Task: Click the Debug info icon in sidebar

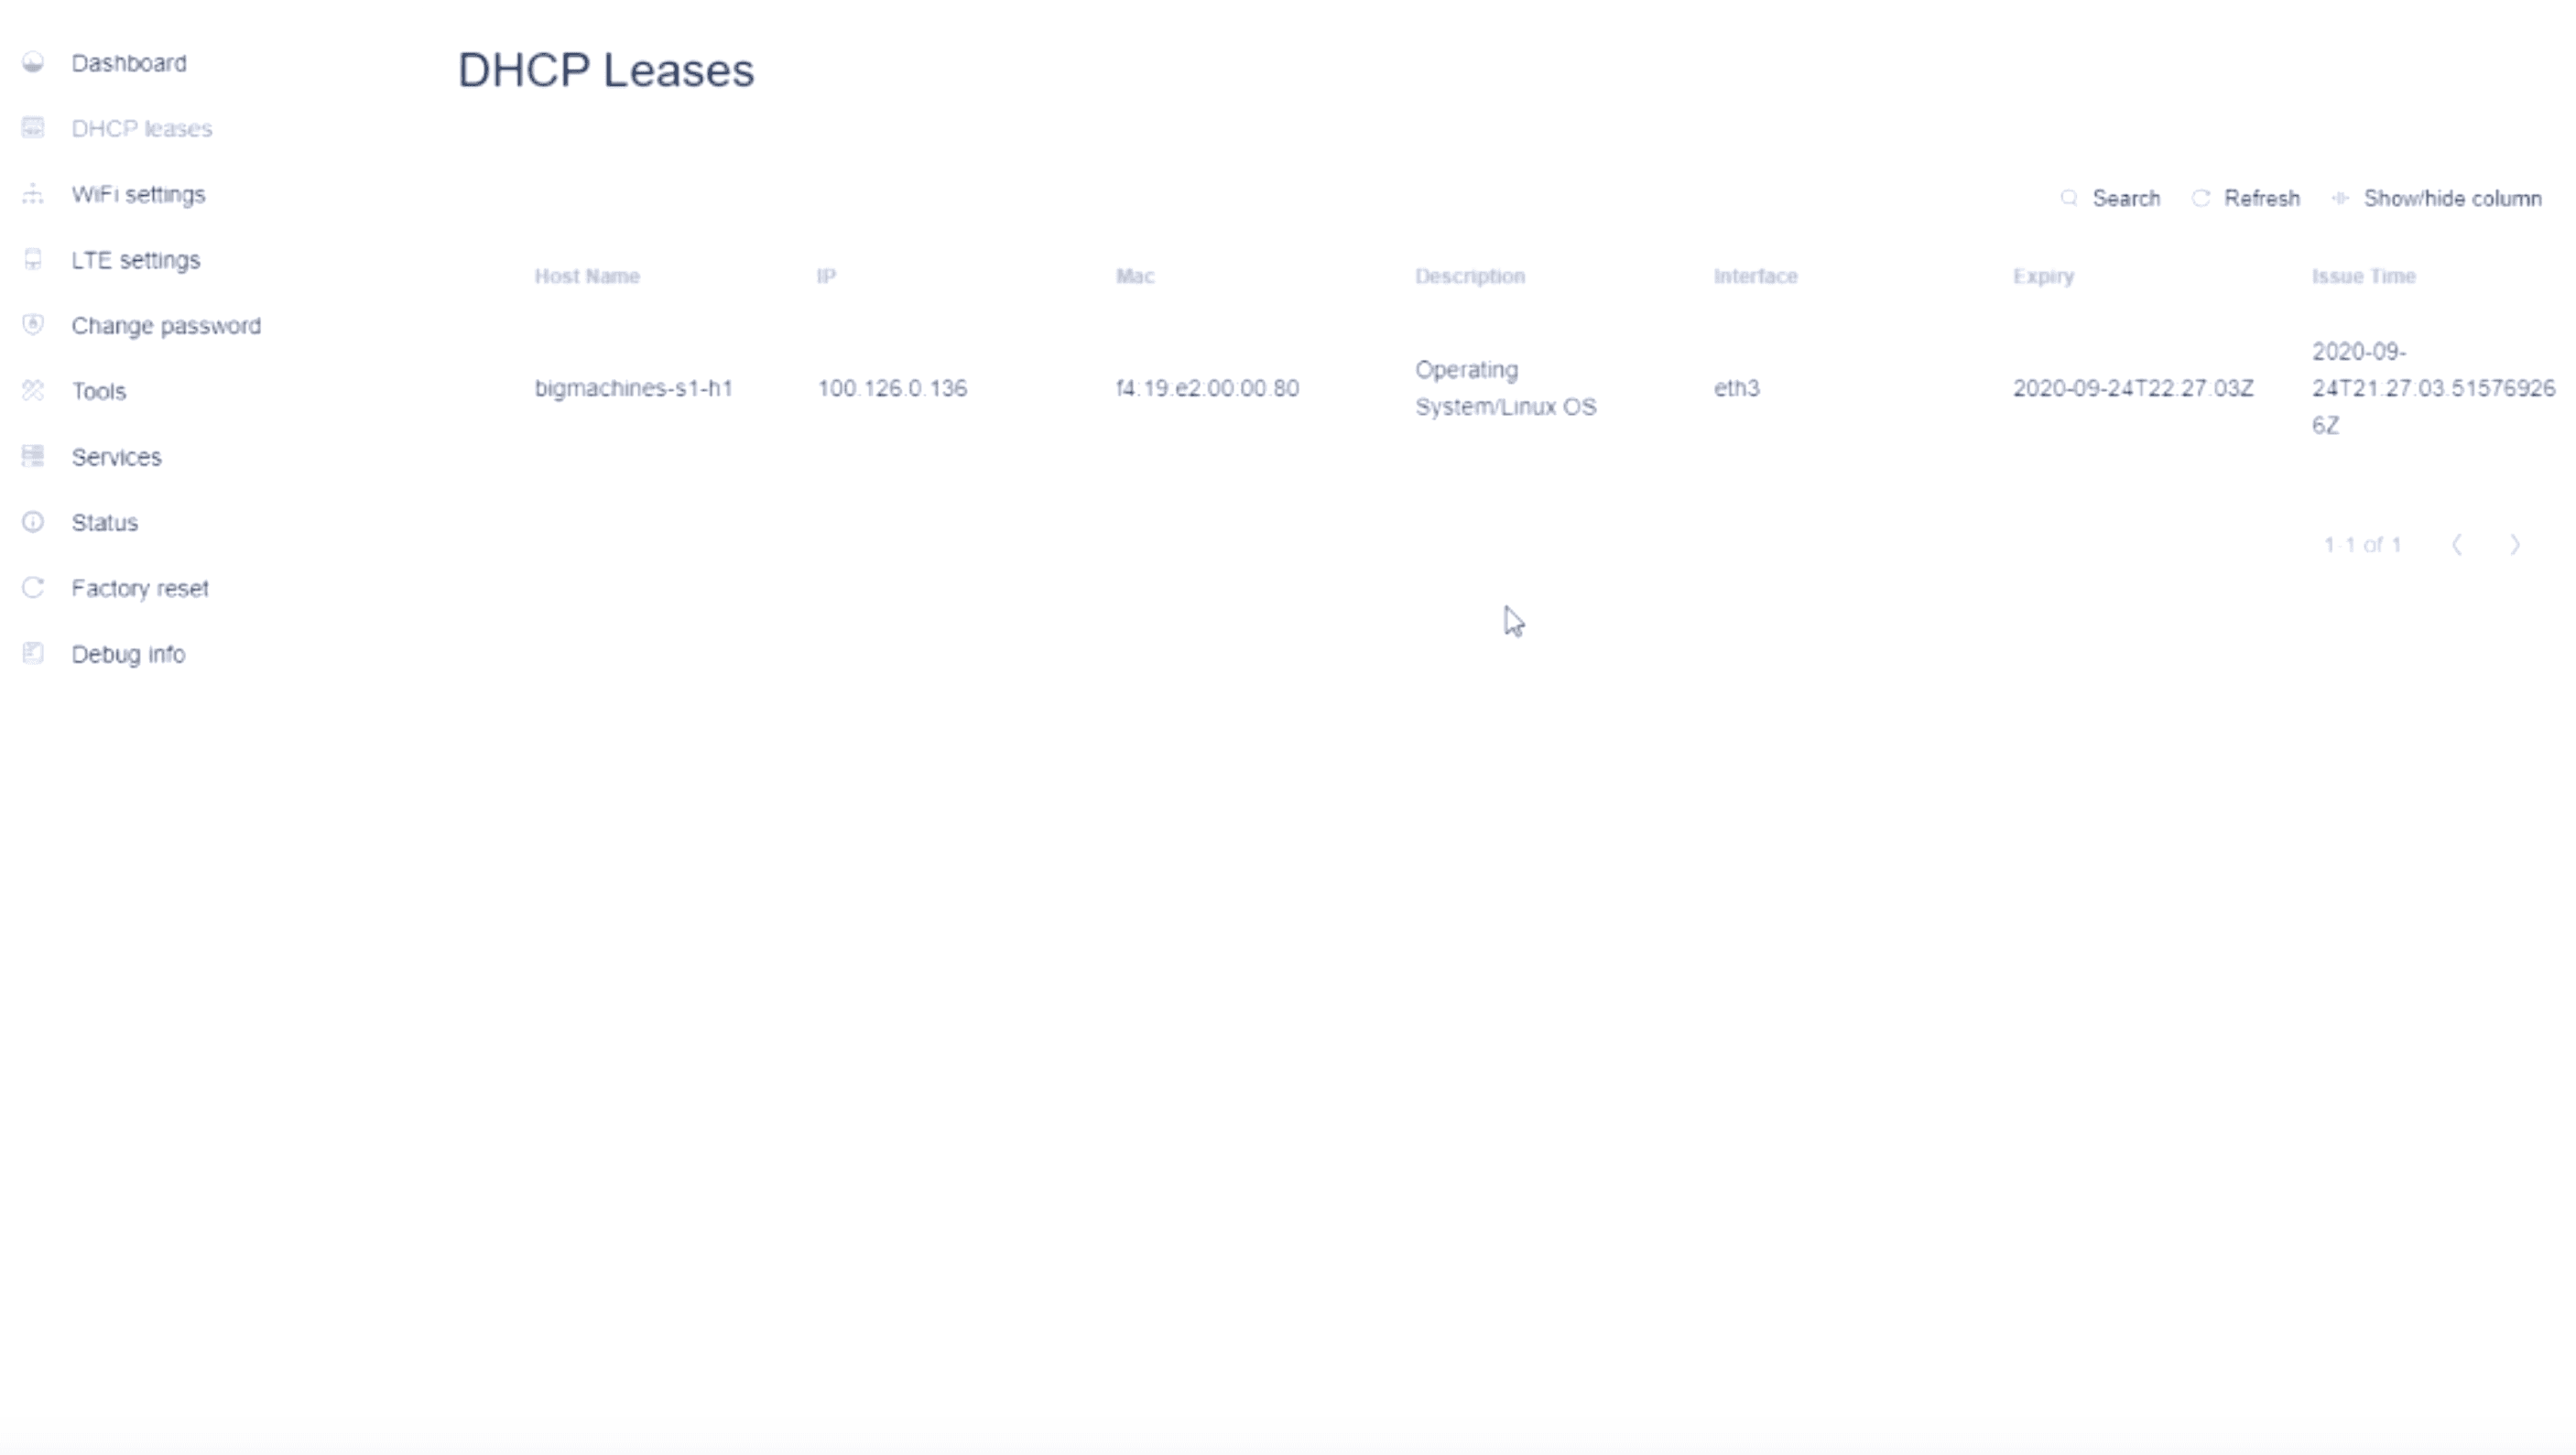Action: tap(32, 653)
